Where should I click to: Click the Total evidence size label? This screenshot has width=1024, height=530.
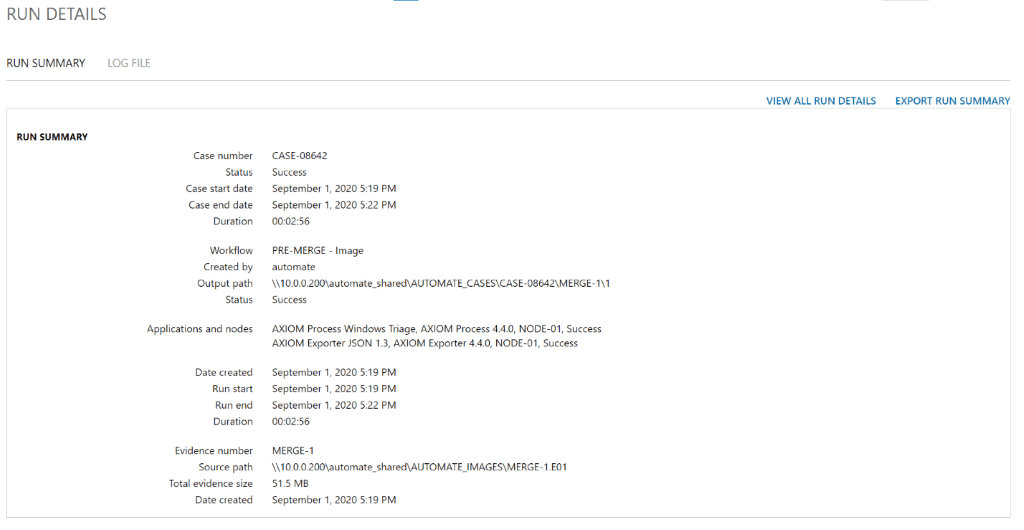210,484
